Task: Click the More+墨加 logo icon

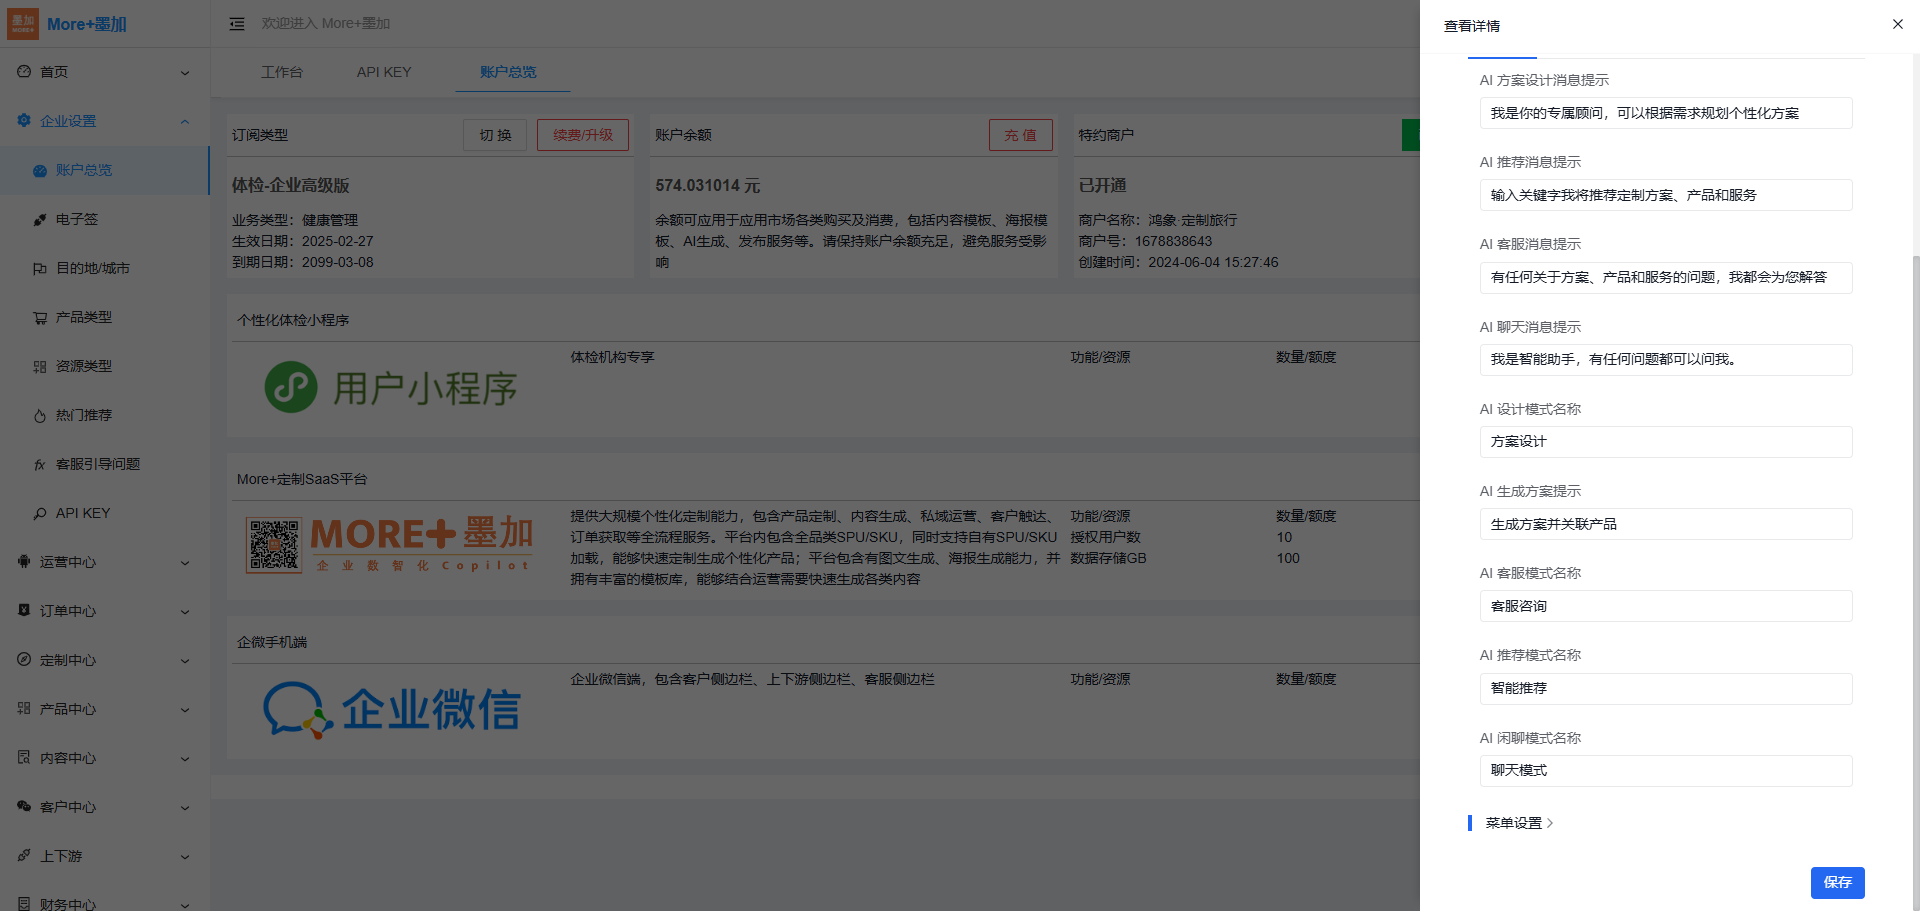Action: [x=23, y=24]
